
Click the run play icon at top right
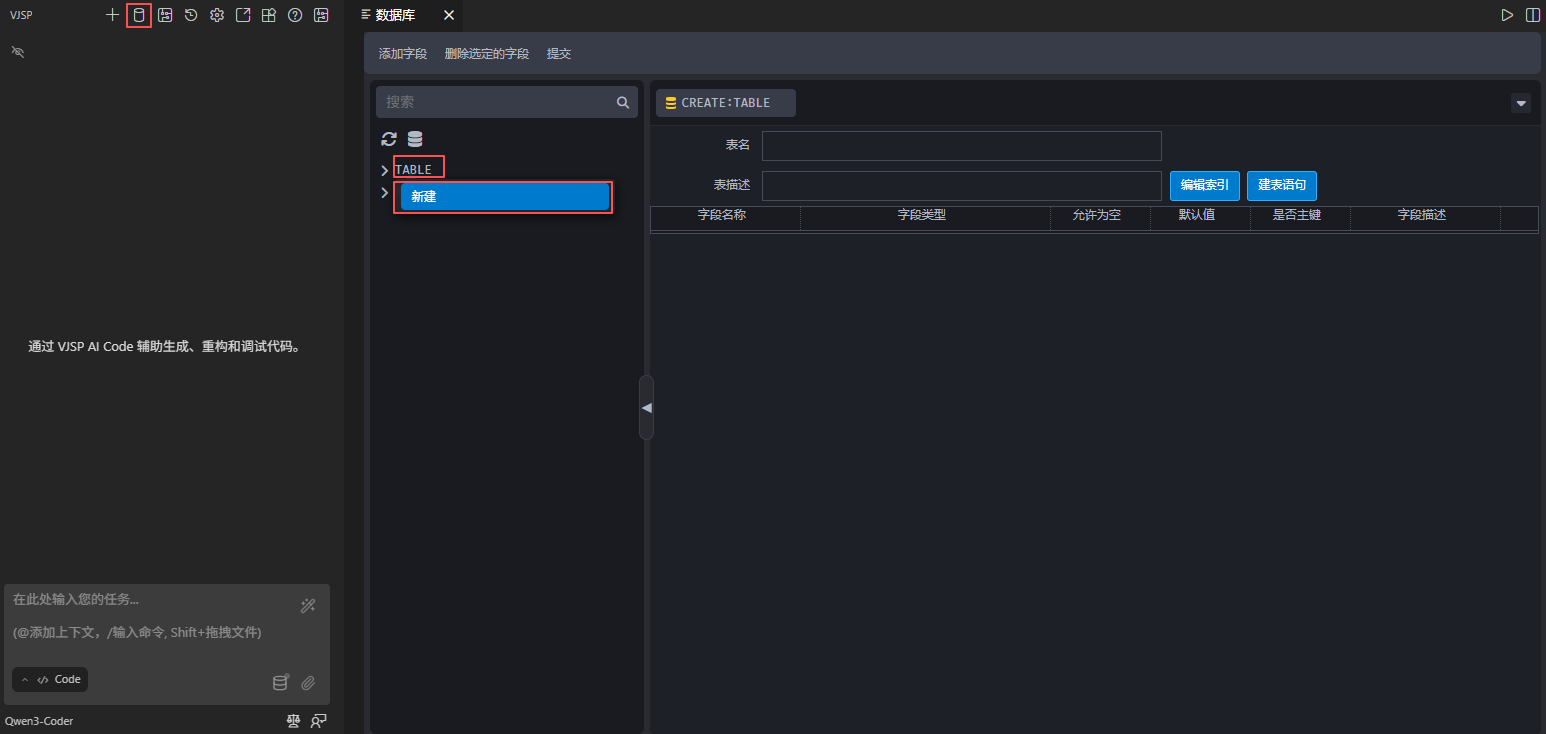[1507, 15]
